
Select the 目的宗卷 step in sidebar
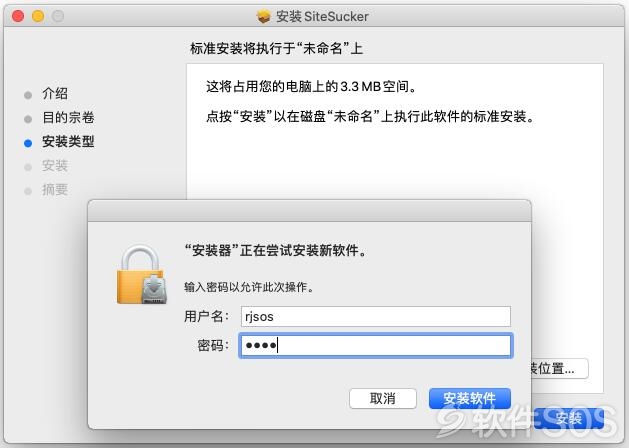tap(68, 118)
